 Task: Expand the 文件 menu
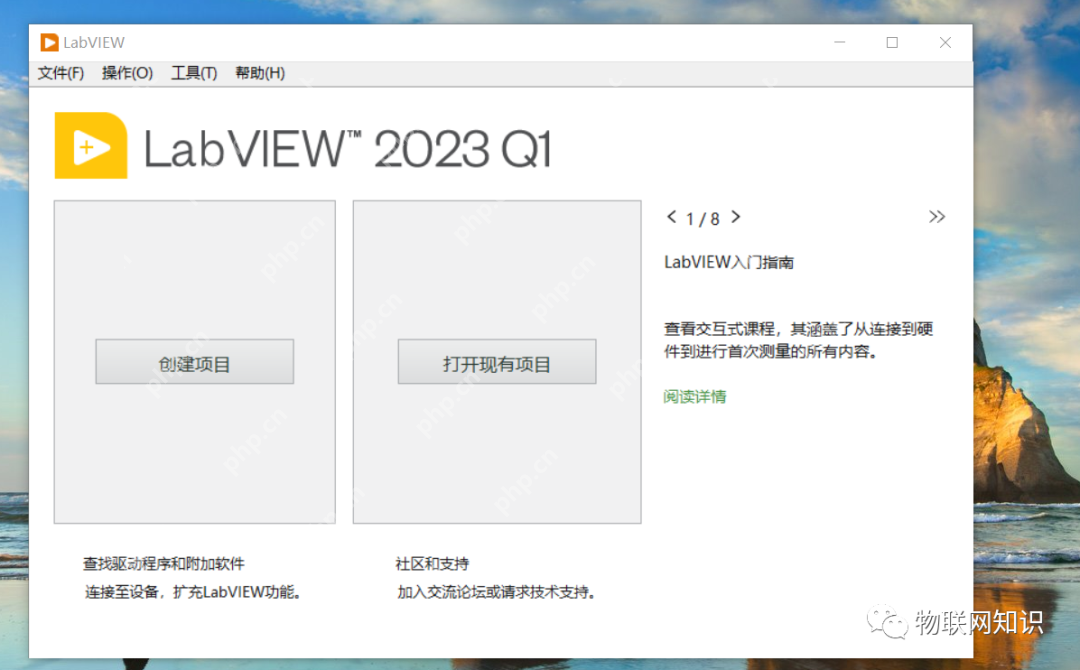point(60,72)
